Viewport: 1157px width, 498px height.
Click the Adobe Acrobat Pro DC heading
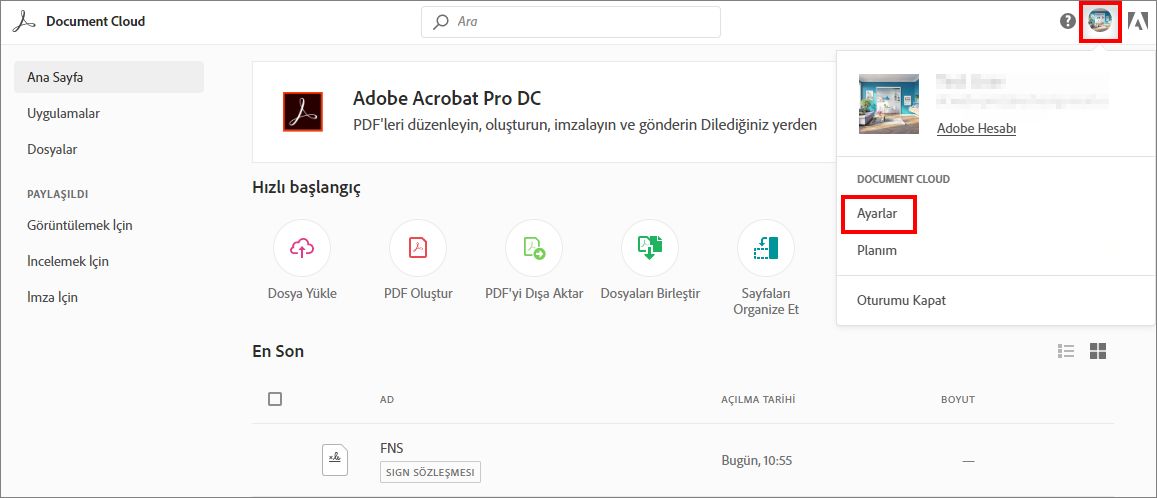click(x=447, y=98)
